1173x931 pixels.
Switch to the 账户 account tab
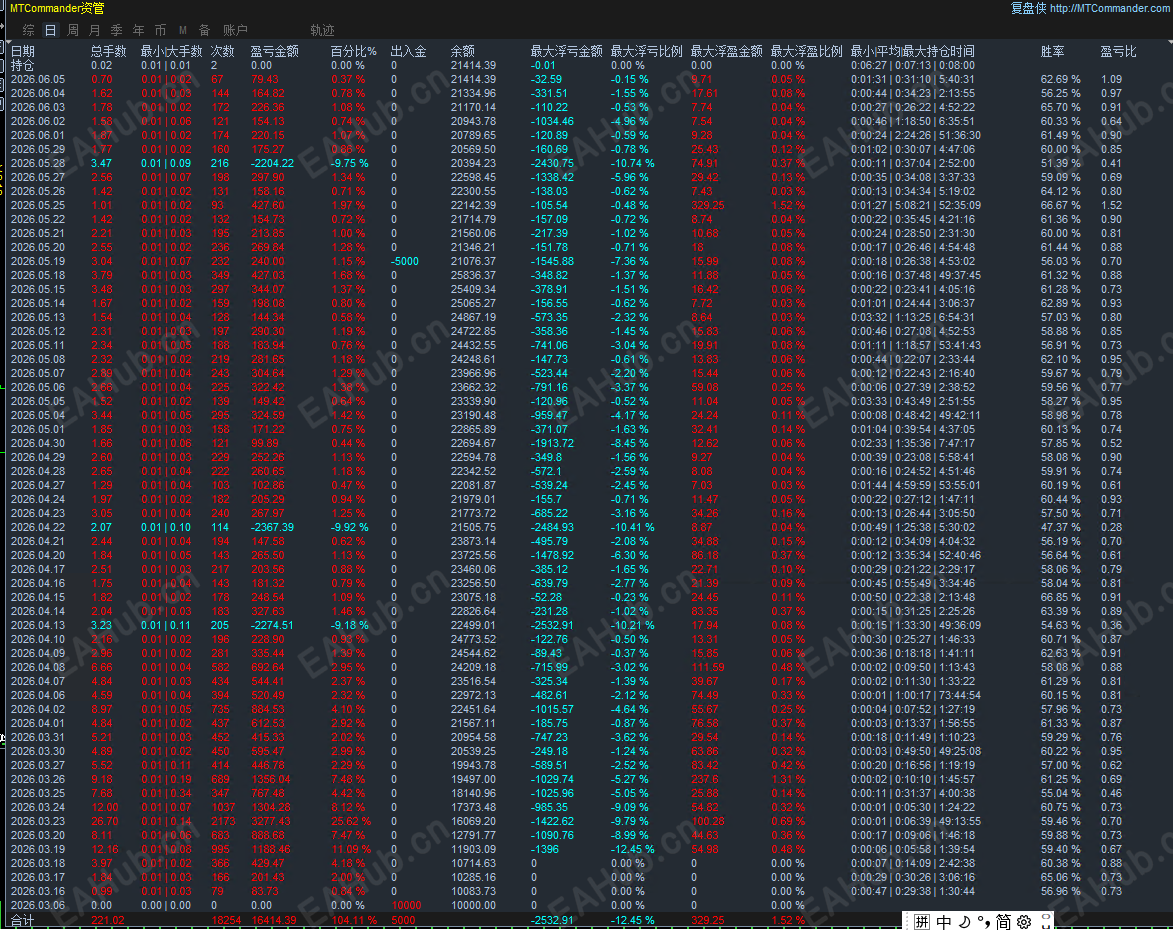click(235, 30)
